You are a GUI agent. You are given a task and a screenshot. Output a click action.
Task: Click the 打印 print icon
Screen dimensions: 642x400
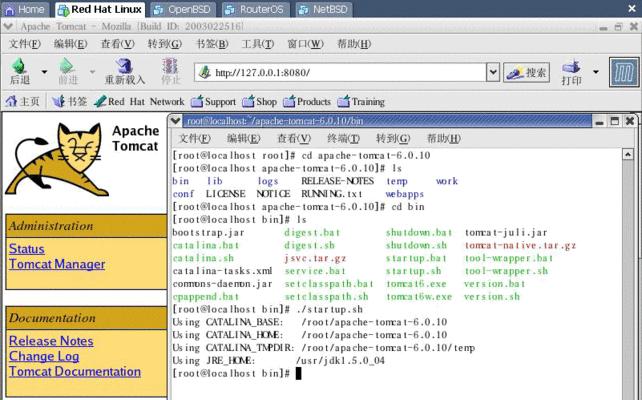571,72
